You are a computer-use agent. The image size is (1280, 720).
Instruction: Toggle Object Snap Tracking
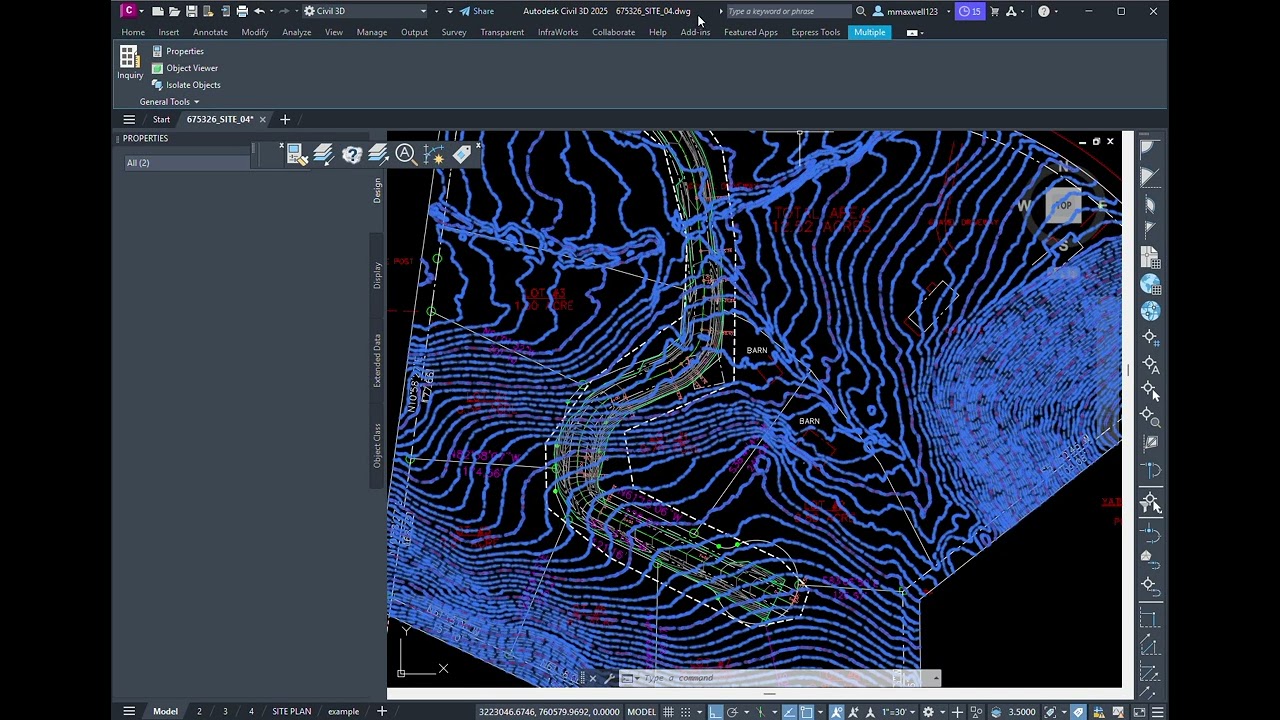tap(789, 712)
